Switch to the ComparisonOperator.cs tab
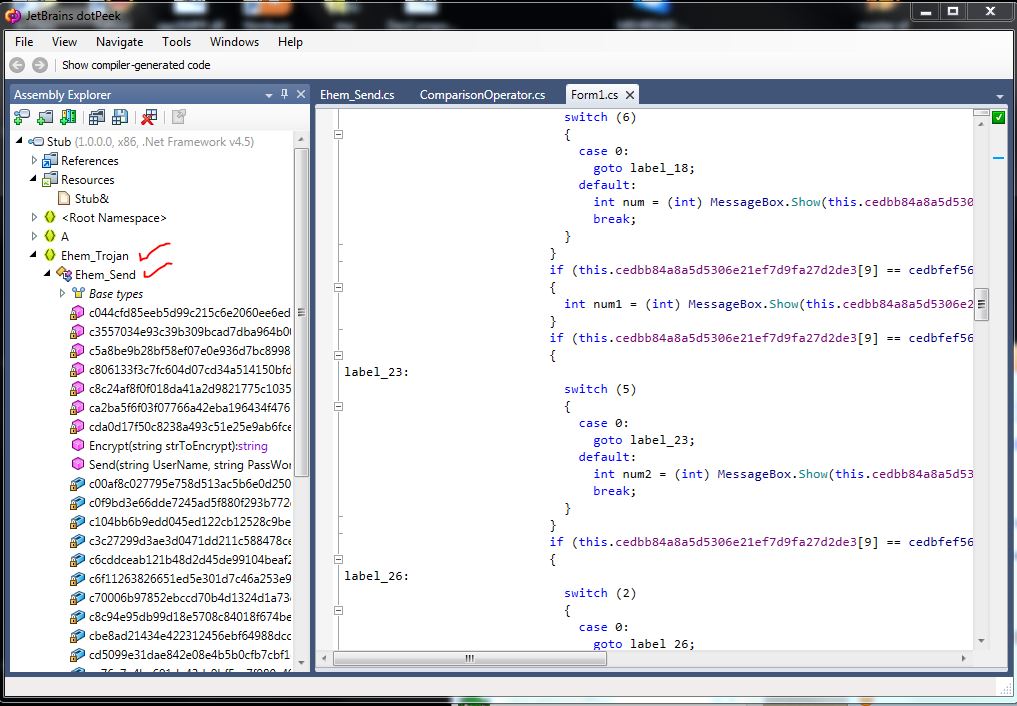The height and width of the screenshot is (706, 1017). [x=482, y=95]
